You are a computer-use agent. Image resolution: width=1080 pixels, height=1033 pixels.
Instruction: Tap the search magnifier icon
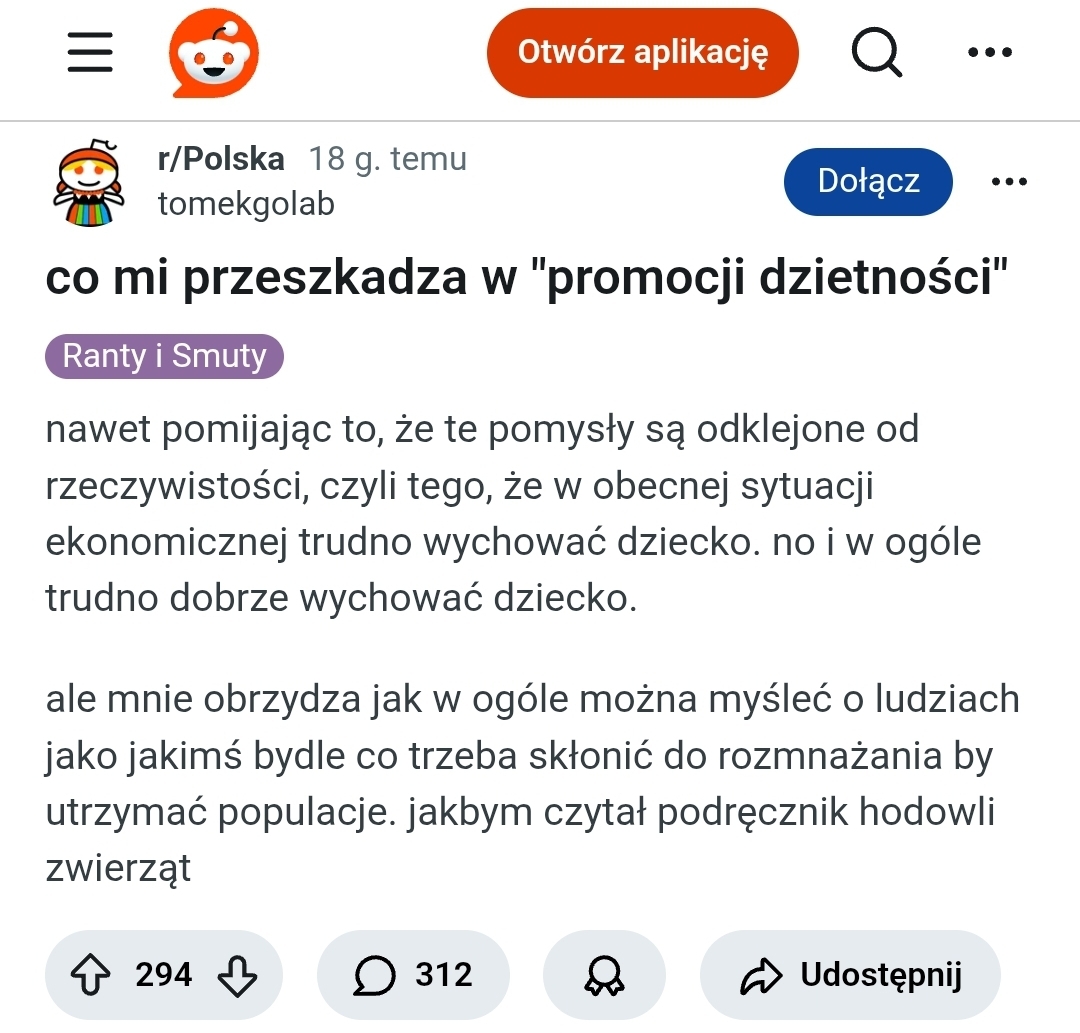(876, 52)
